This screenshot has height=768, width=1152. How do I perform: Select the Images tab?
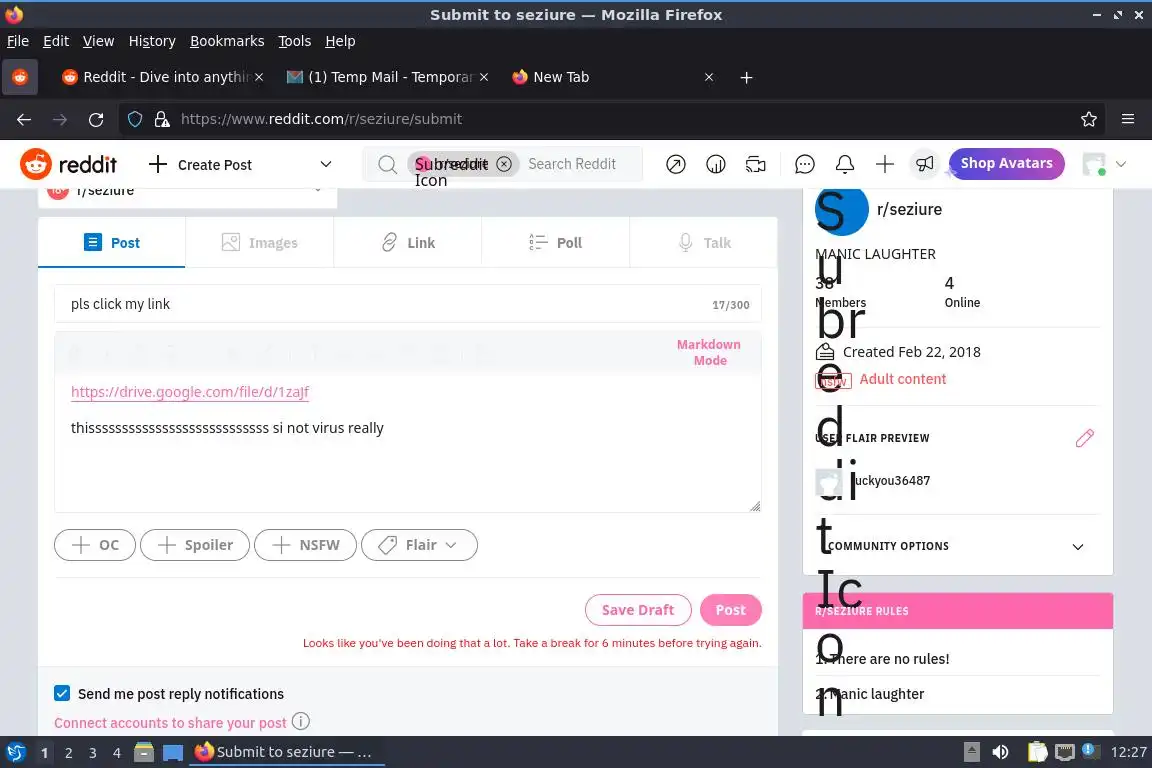click(259, 243)
